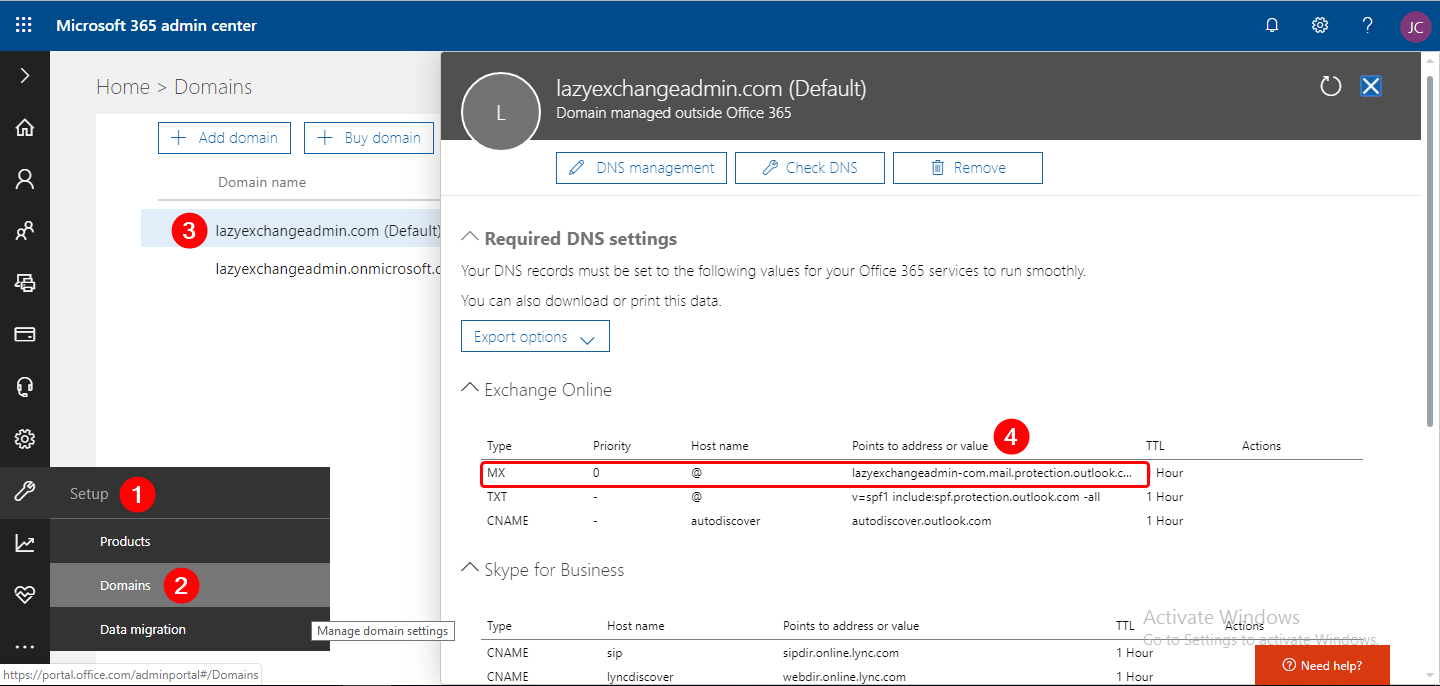
Task: Click the lyncdiscover host name cell
Action: (640, 676)
